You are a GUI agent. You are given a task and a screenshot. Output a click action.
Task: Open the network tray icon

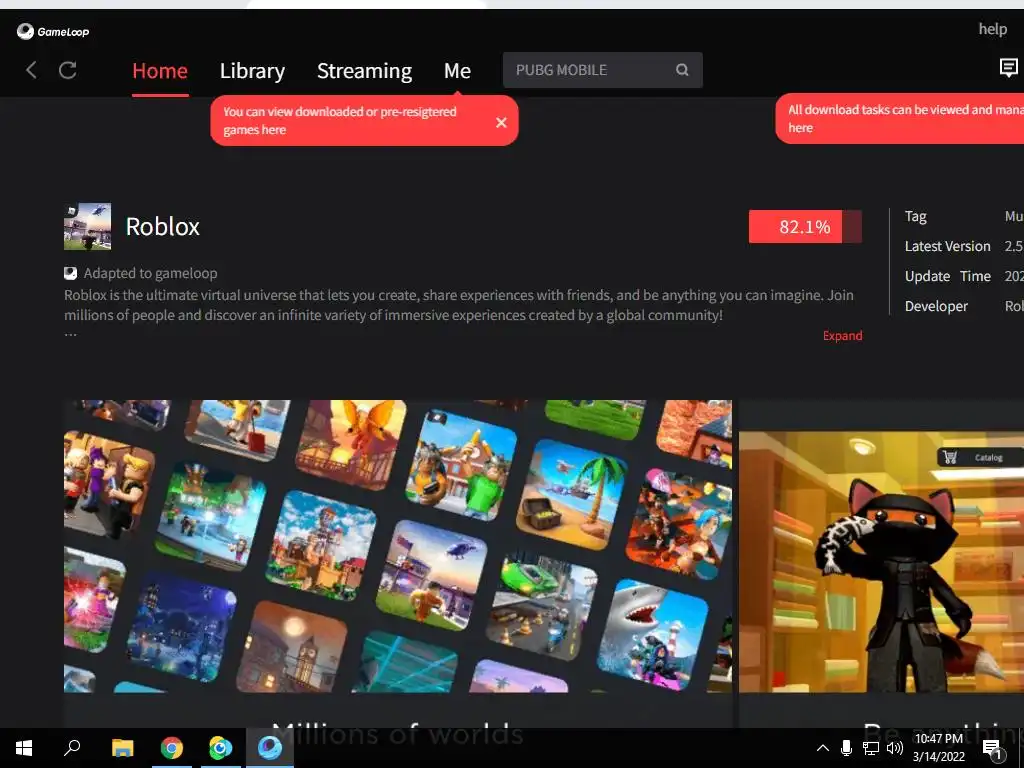[871, 748]
